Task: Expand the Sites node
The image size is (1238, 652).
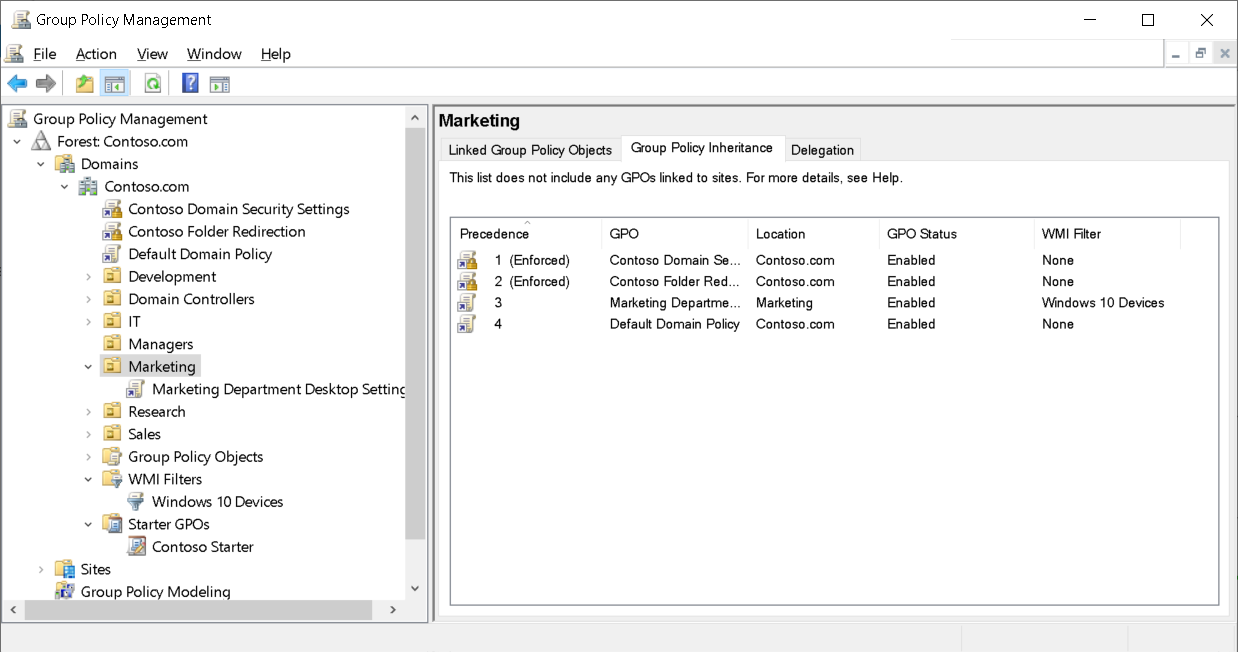Action: pyautogui.click(x=40, y=568)
